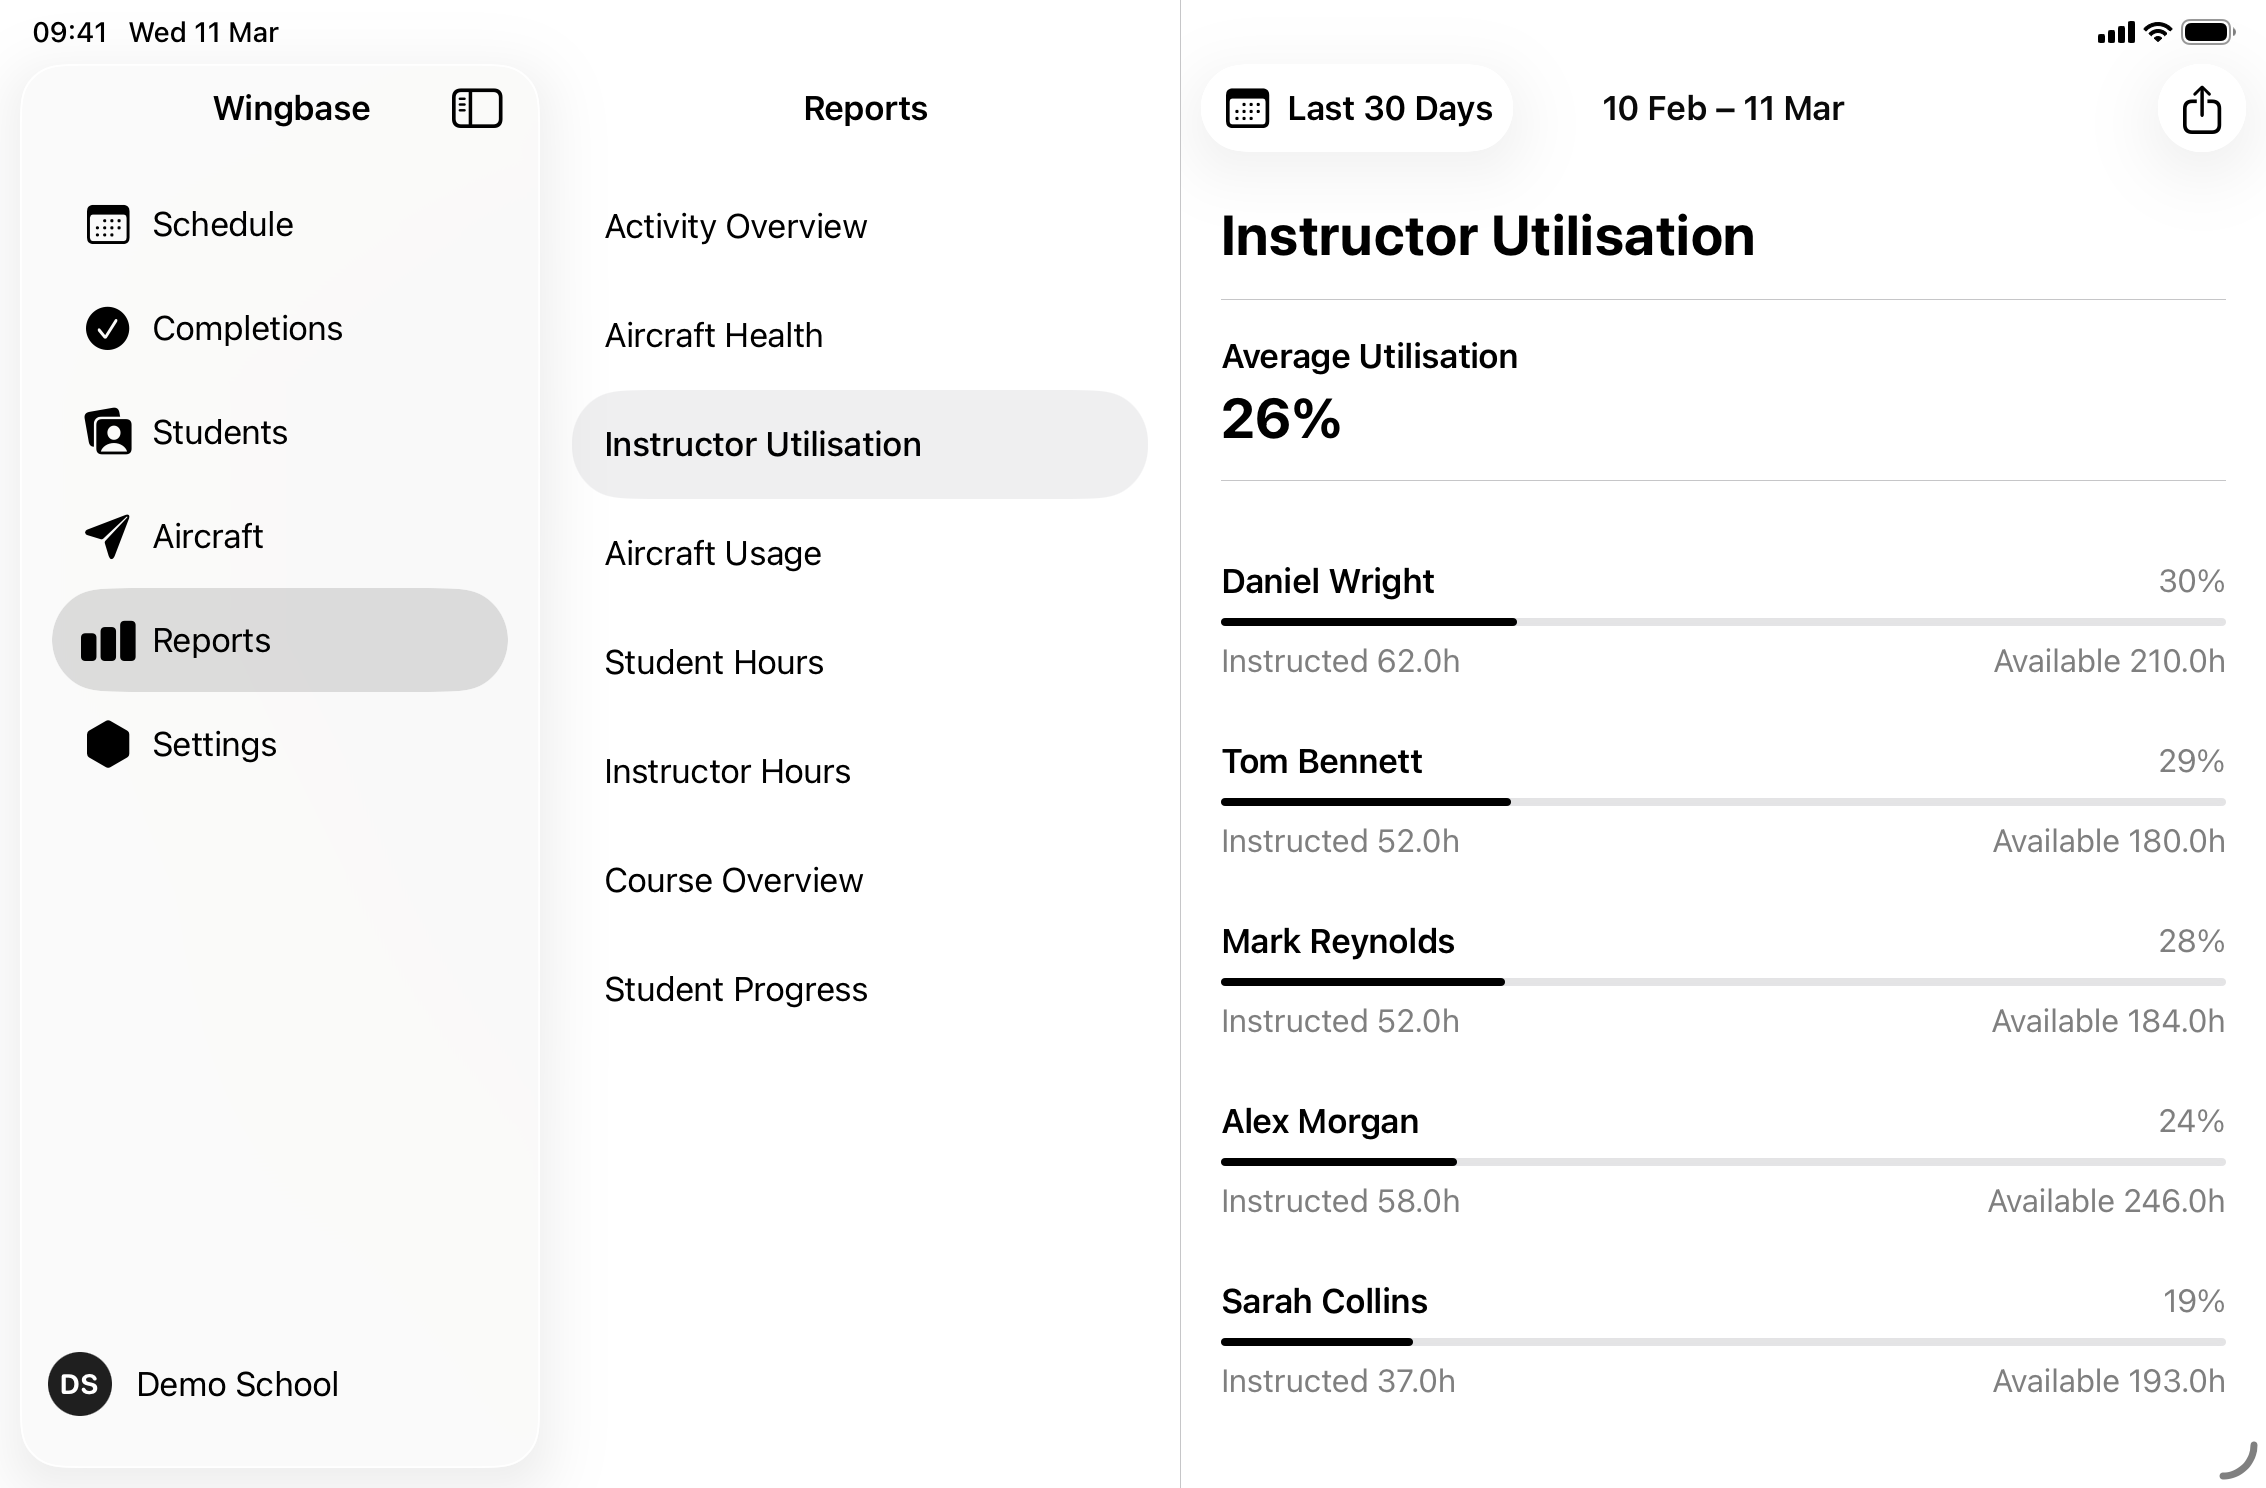
Task: Click Alex Morgan's utilisation bar
Action: (x=1723, y=1162)
